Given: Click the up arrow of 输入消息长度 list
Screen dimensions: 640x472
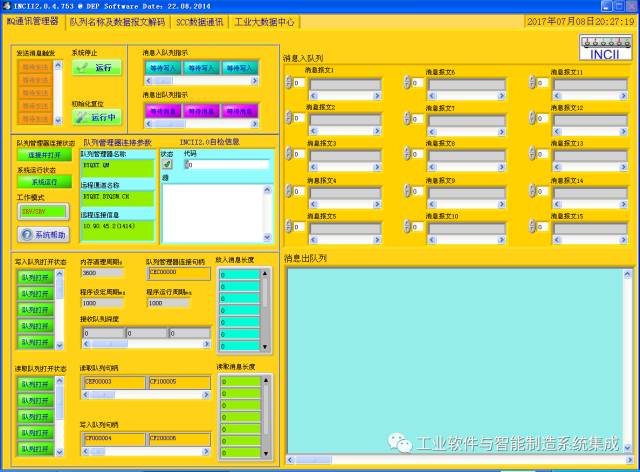Looking at the screenshot, I should 265,273.
